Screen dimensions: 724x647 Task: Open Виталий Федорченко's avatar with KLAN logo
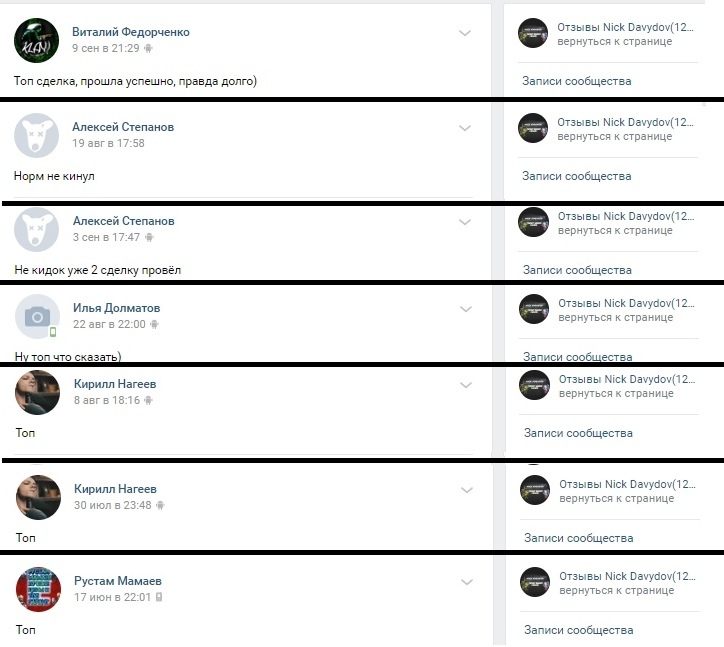point(36,40)
